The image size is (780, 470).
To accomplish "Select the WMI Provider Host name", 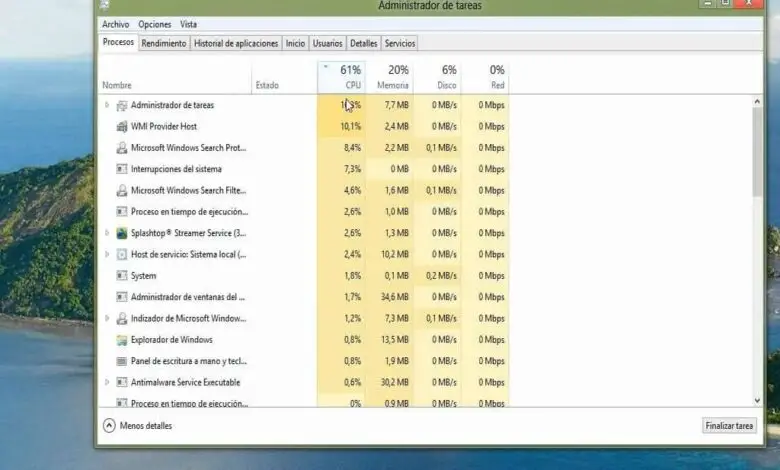I will 164,126.
